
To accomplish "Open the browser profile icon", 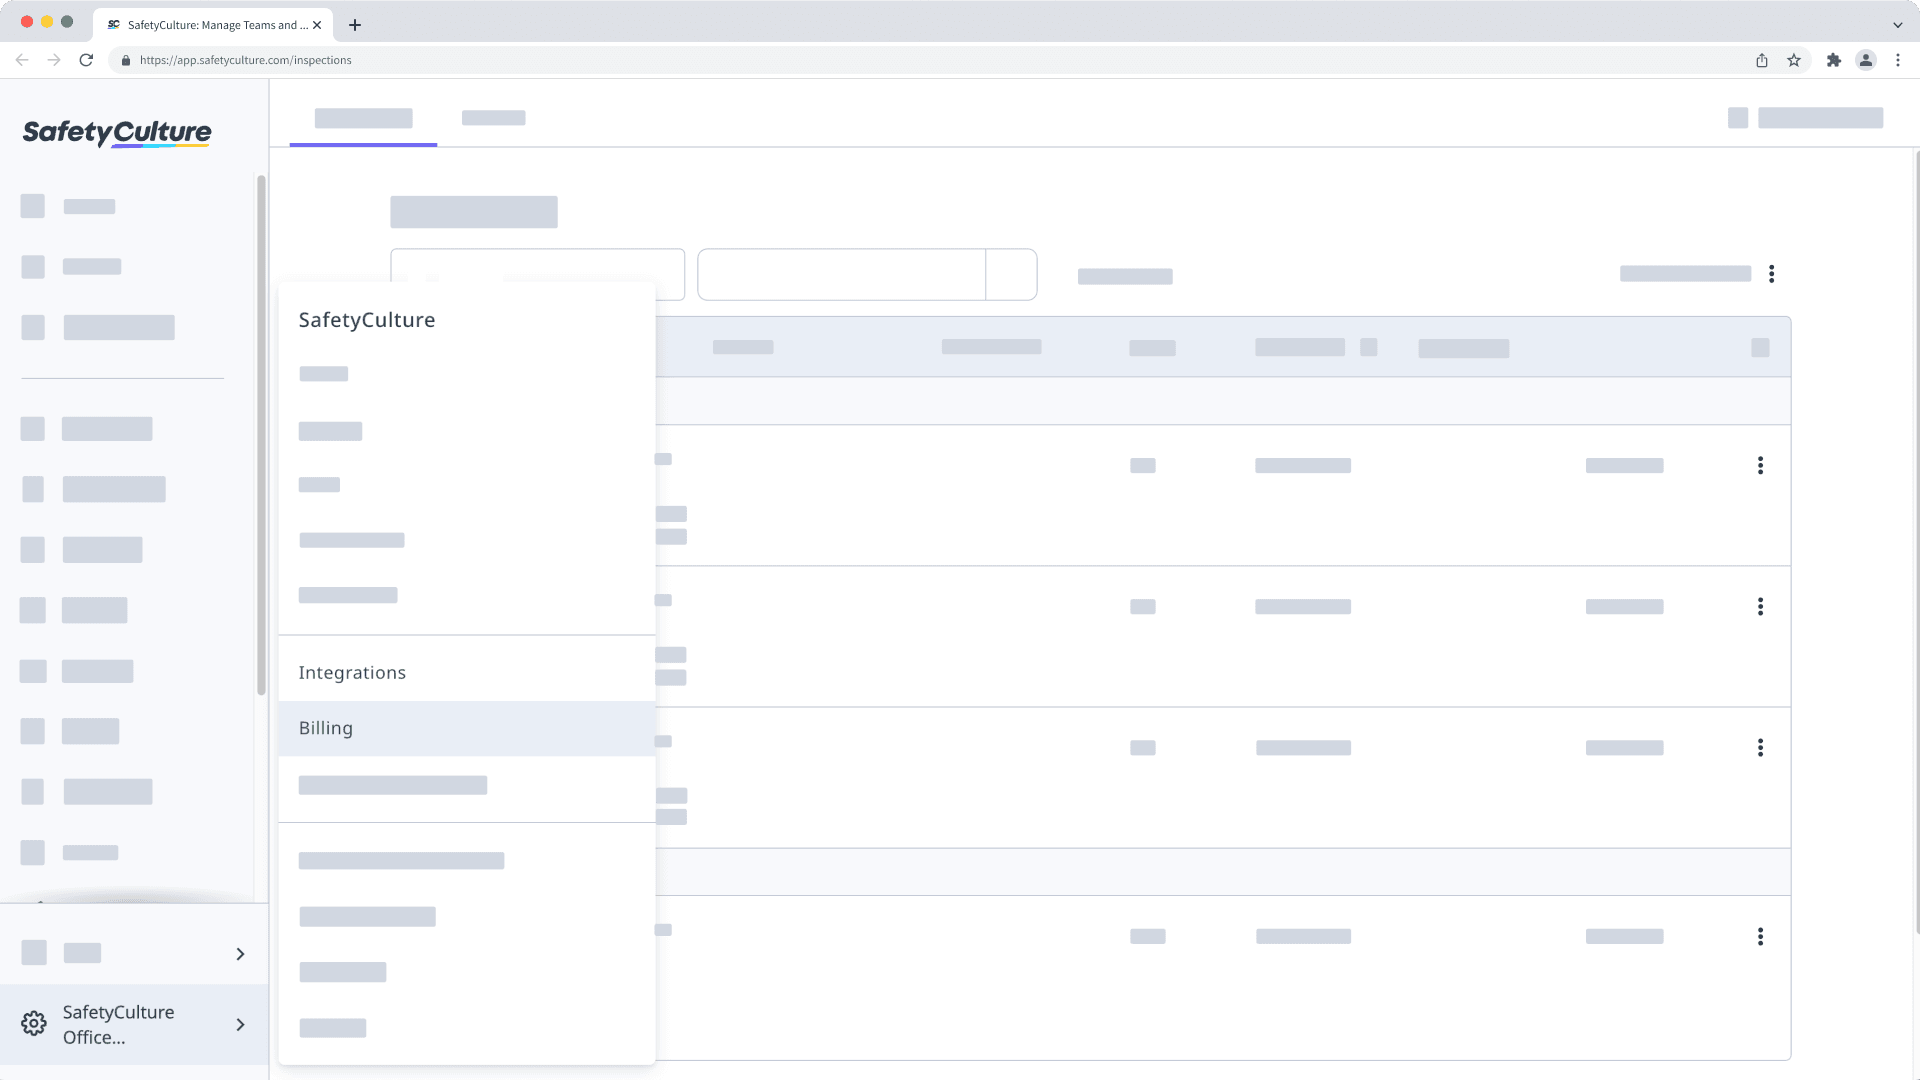I will 1866,60.
